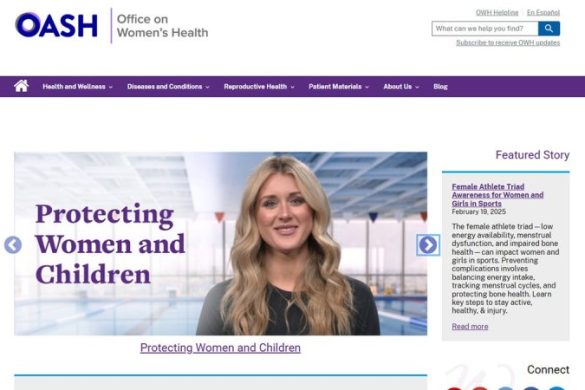Click the Protecting Women and Children banner image
This screenshot has height=390, width=585.
click(220, 243)
